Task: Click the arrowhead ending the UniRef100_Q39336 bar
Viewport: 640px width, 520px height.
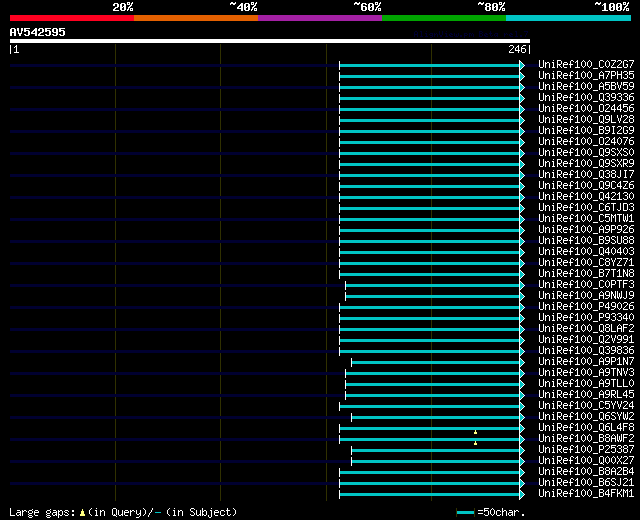Action: [522, 98]
